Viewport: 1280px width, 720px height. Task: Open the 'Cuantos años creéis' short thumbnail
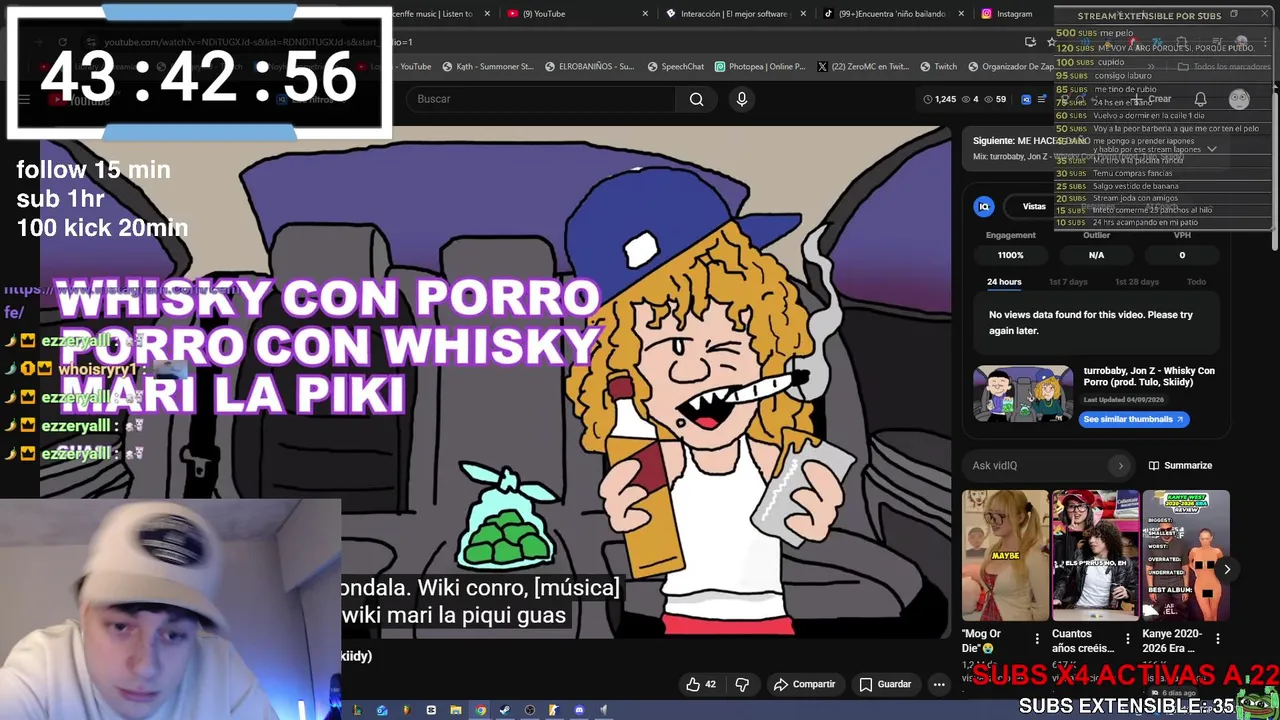pos(1095,555)
